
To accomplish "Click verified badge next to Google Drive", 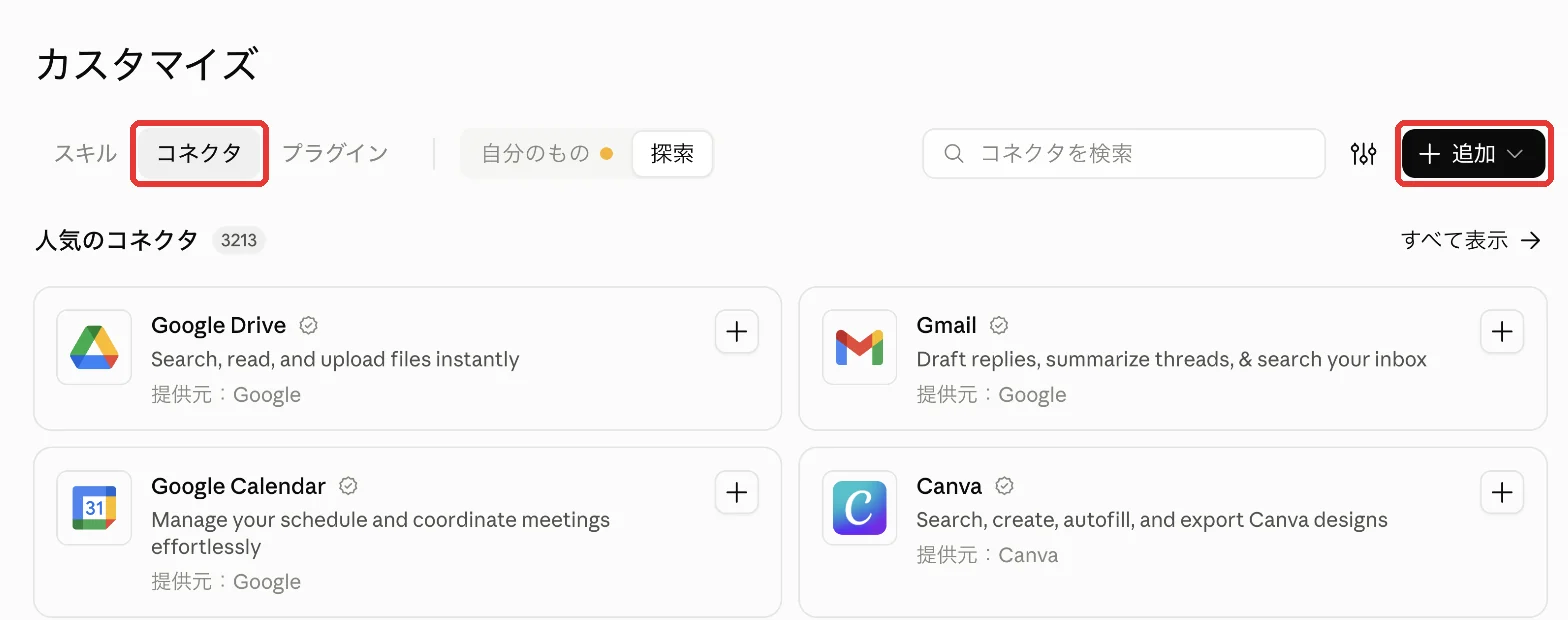I will (309, 325).
